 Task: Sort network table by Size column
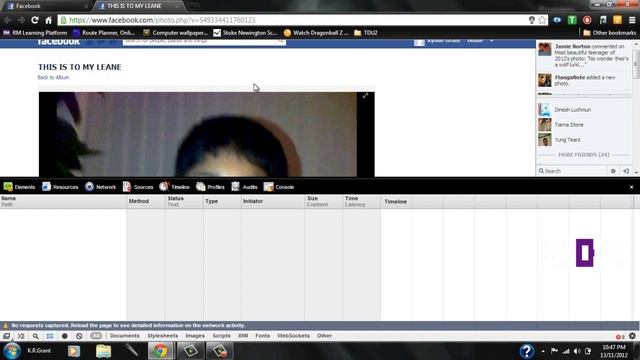[x=323, y=201]
